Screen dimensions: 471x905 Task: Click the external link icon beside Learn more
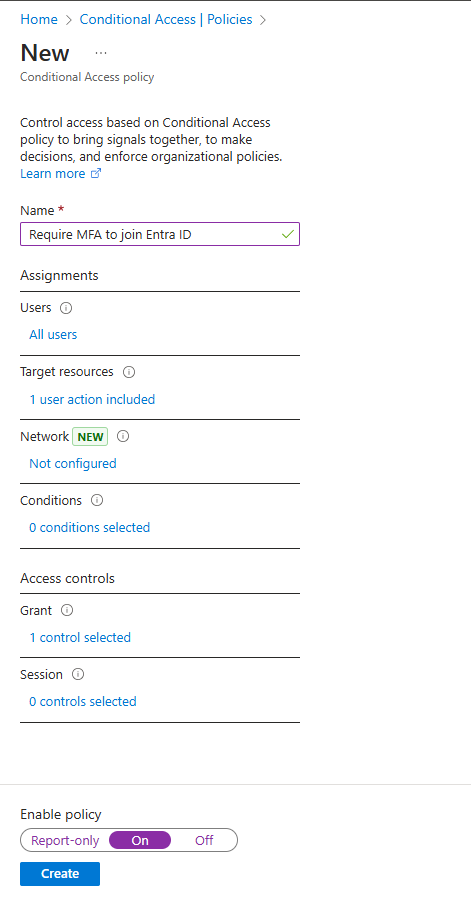coord(96,173)
